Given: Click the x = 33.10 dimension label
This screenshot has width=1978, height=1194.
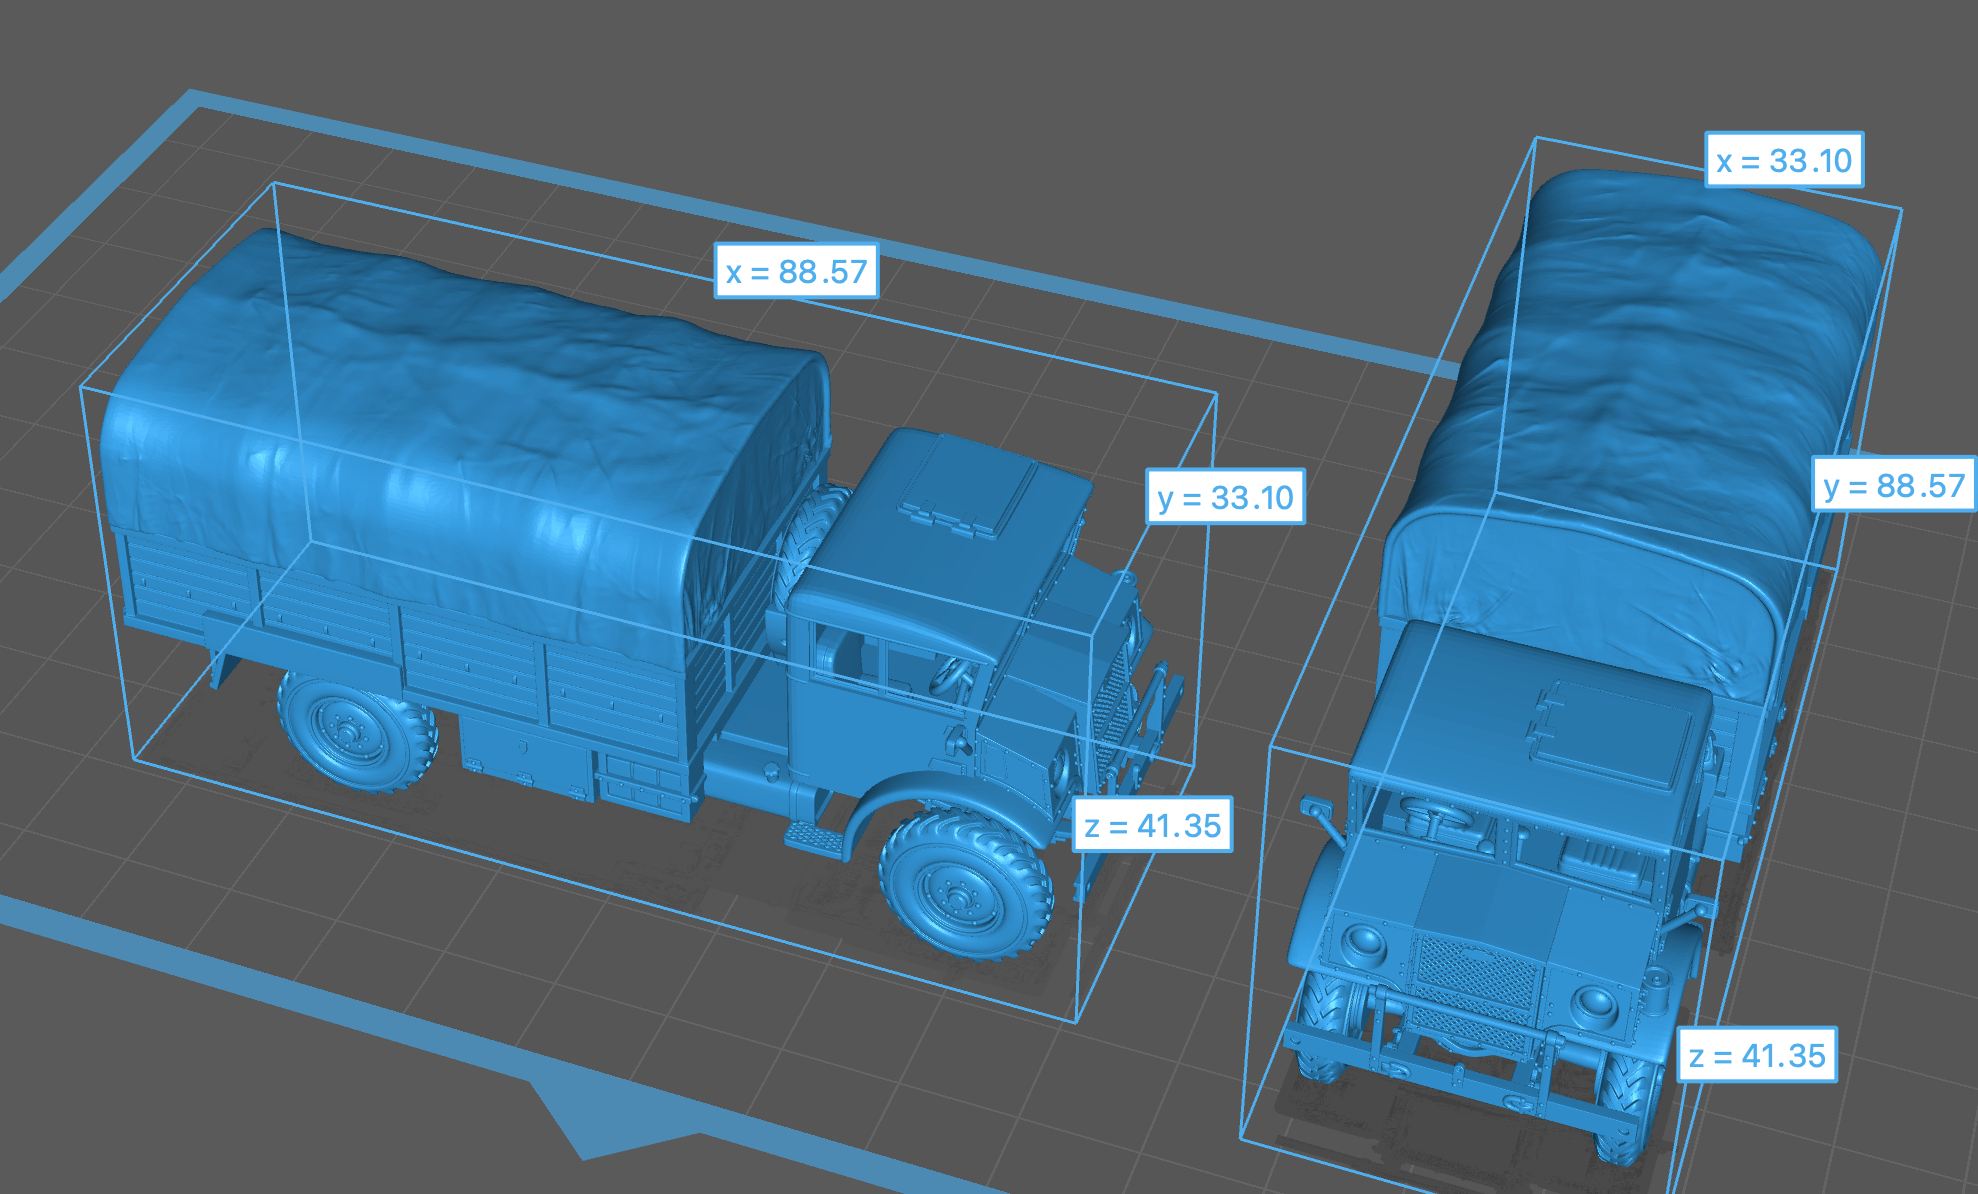Looking at the screenshot, I should [1784, 160].
